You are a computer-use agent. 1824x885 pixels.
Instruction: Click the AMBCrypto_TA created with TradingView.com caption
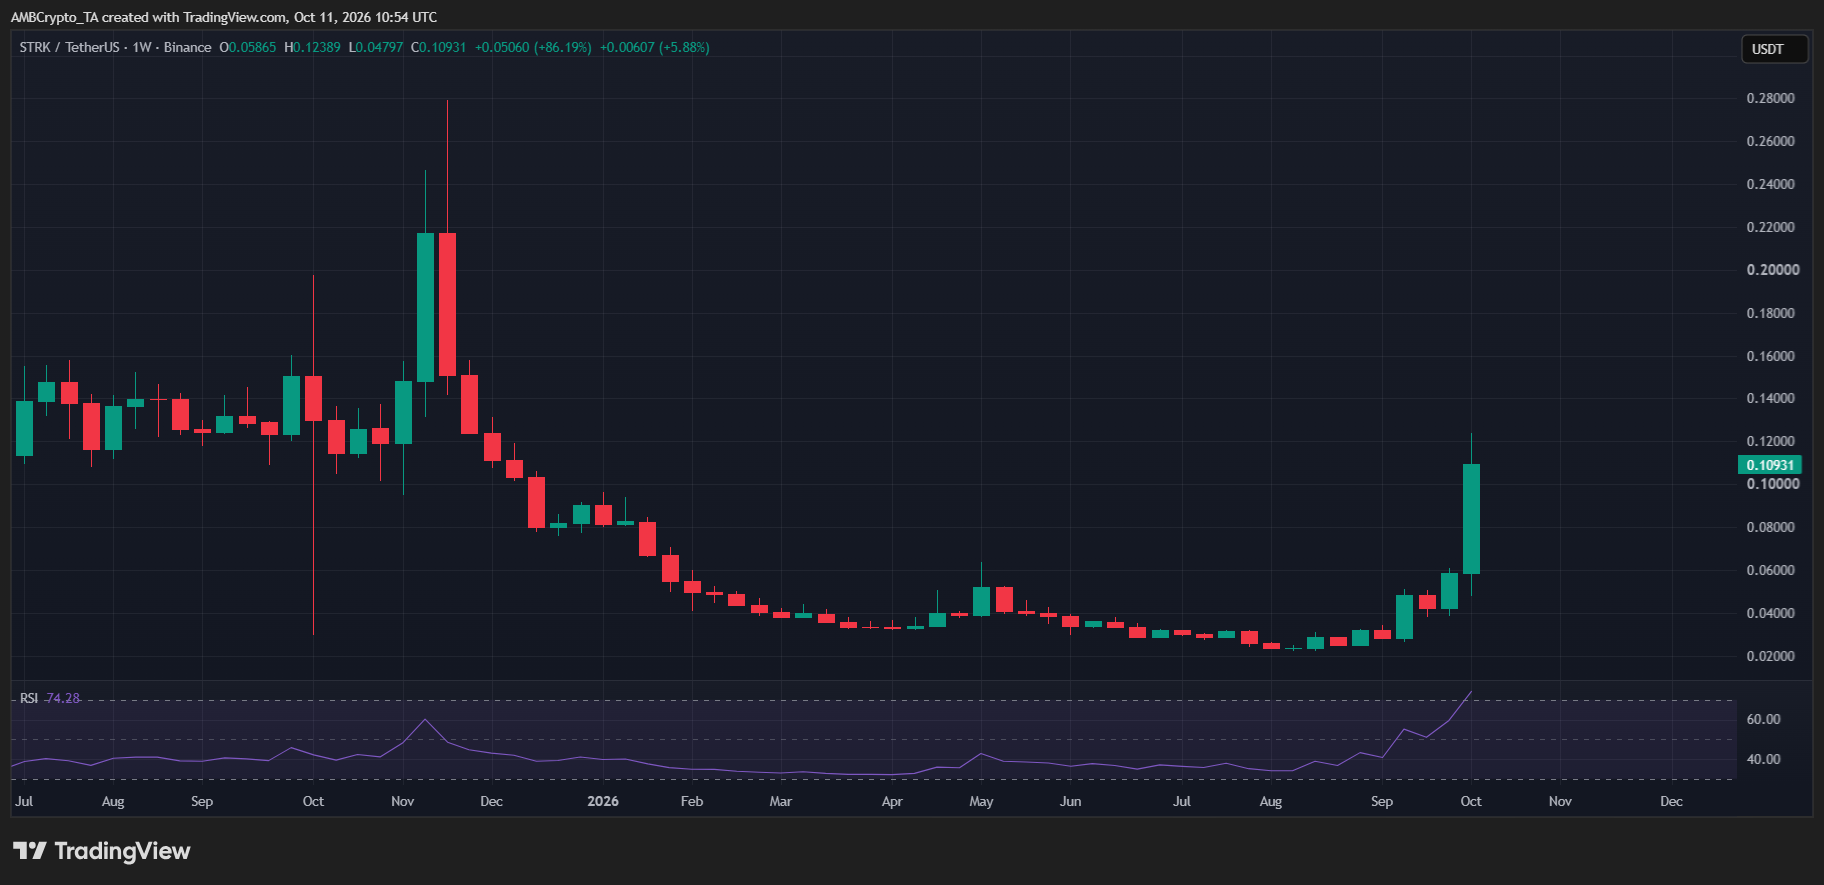[x=224, y=17]
